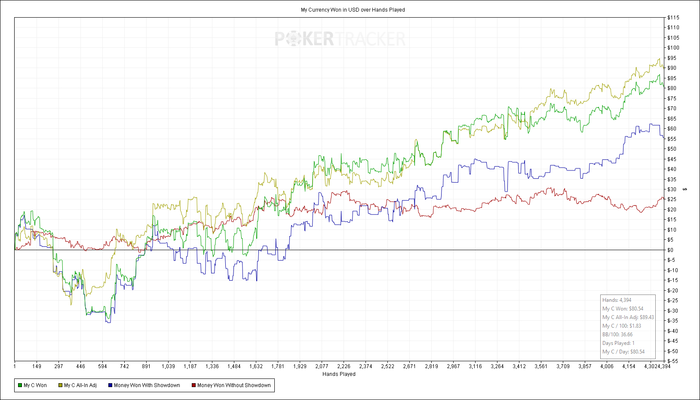
Task: Click the red Money Won Without Showdown swatch
Action: (193, 385)
